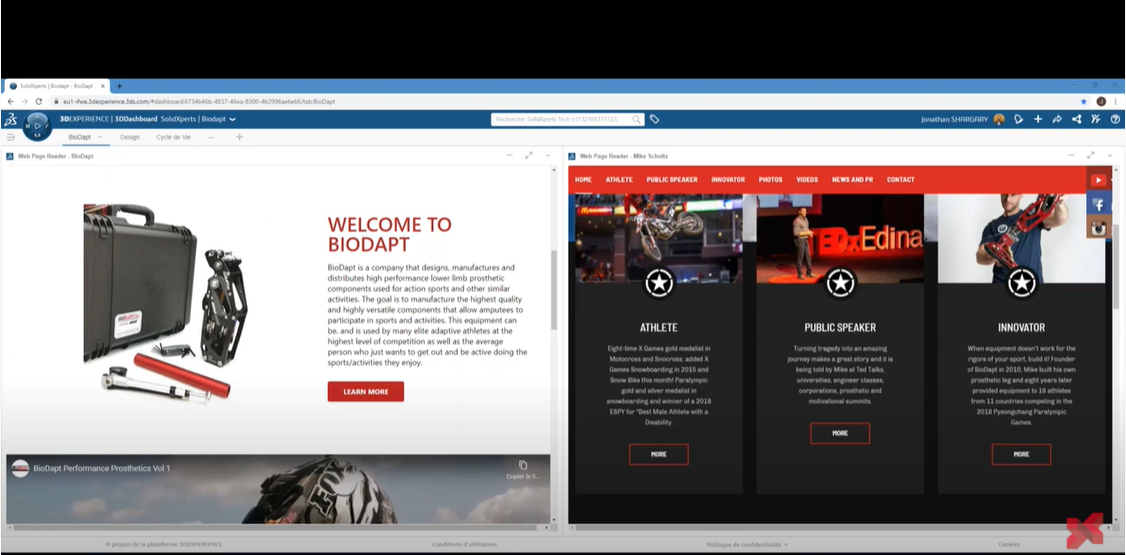
Task: Go back with the browser back arrow
Action: click(x=10, y=102)
